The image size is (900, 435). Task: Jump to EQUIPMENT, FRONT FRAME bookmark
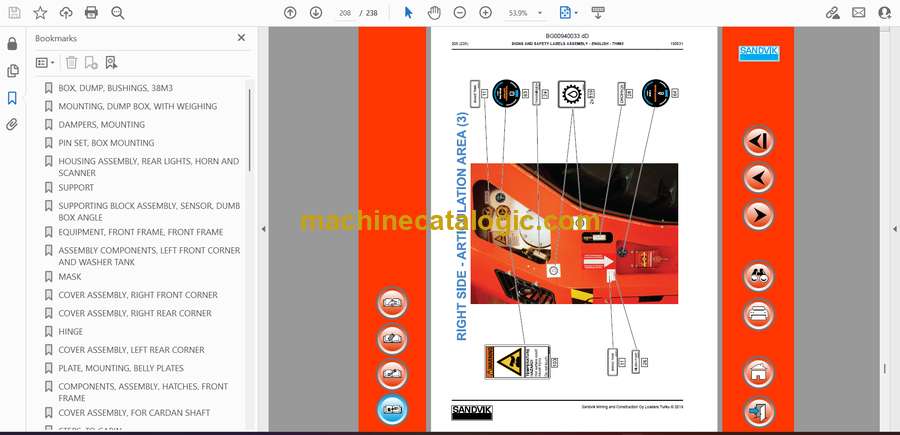[141, 232]
